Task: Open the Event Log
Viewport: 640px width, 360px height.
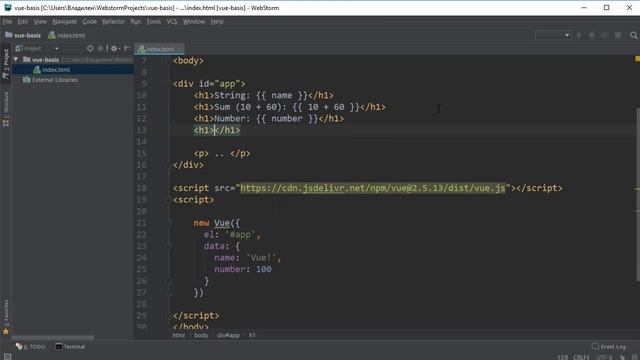Action: click(609, 347)
